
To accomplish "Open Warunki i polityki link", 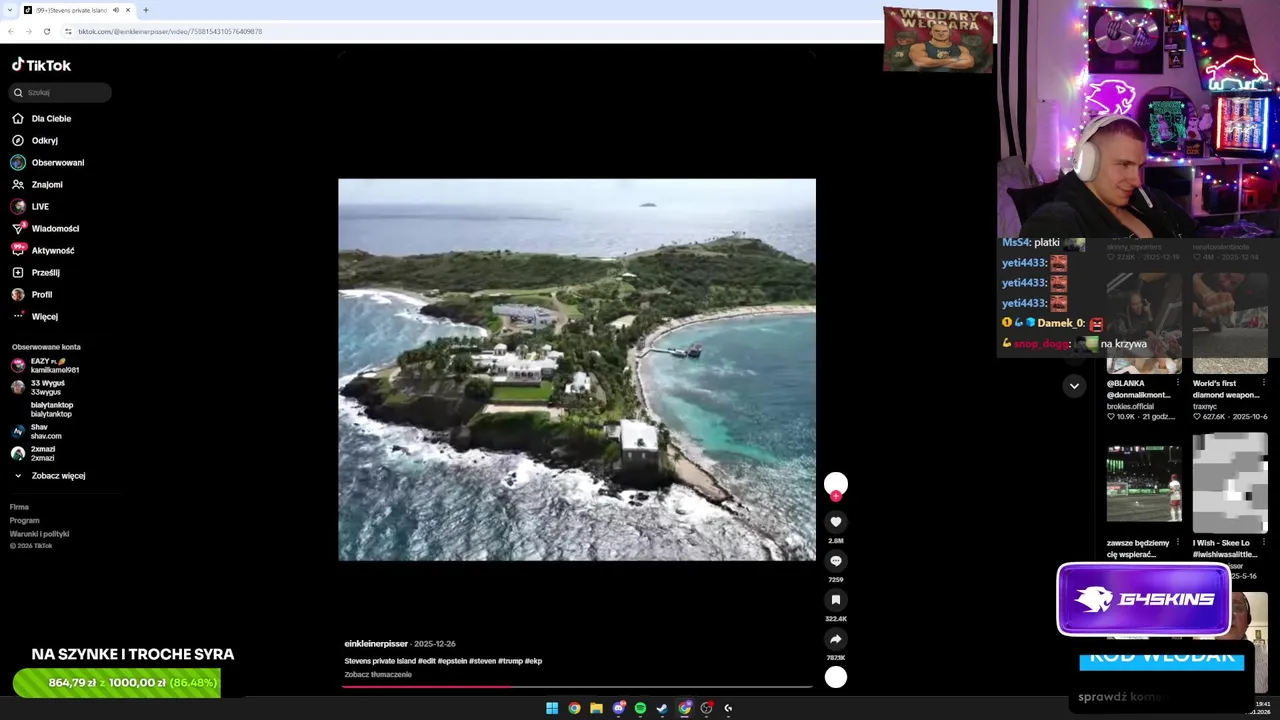I will (39, 534).
